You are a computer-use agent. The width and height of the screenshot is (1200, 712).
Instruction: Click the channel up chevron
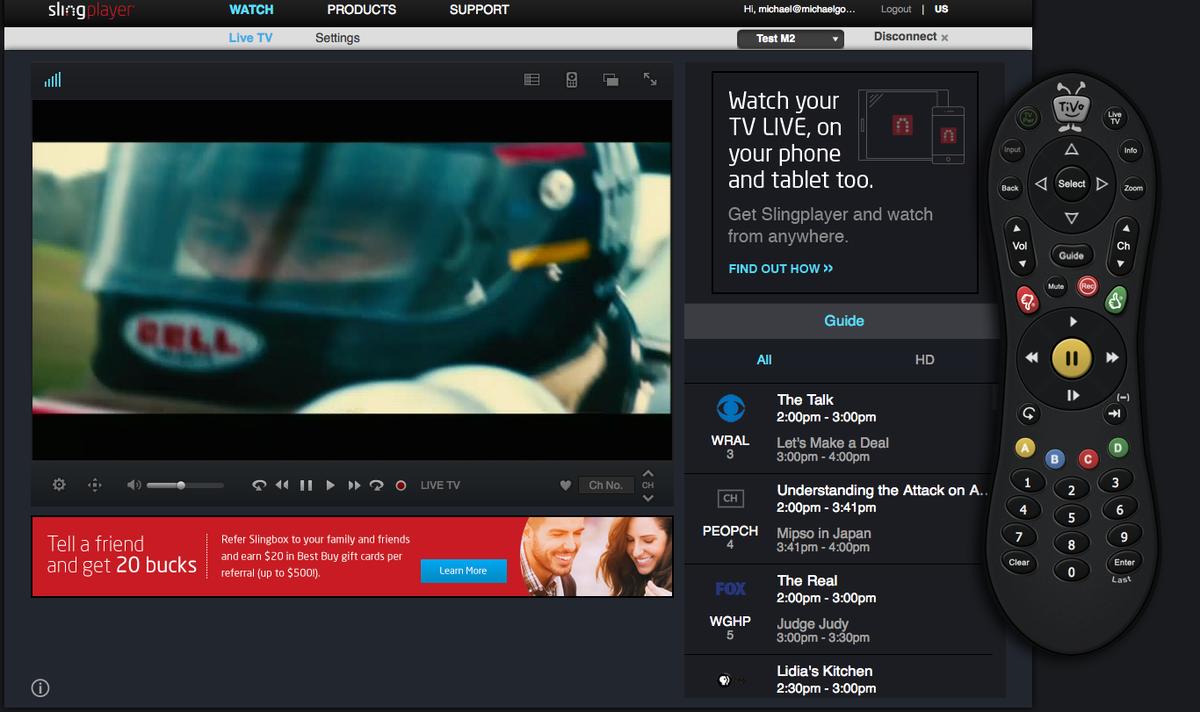coord(648,474)
